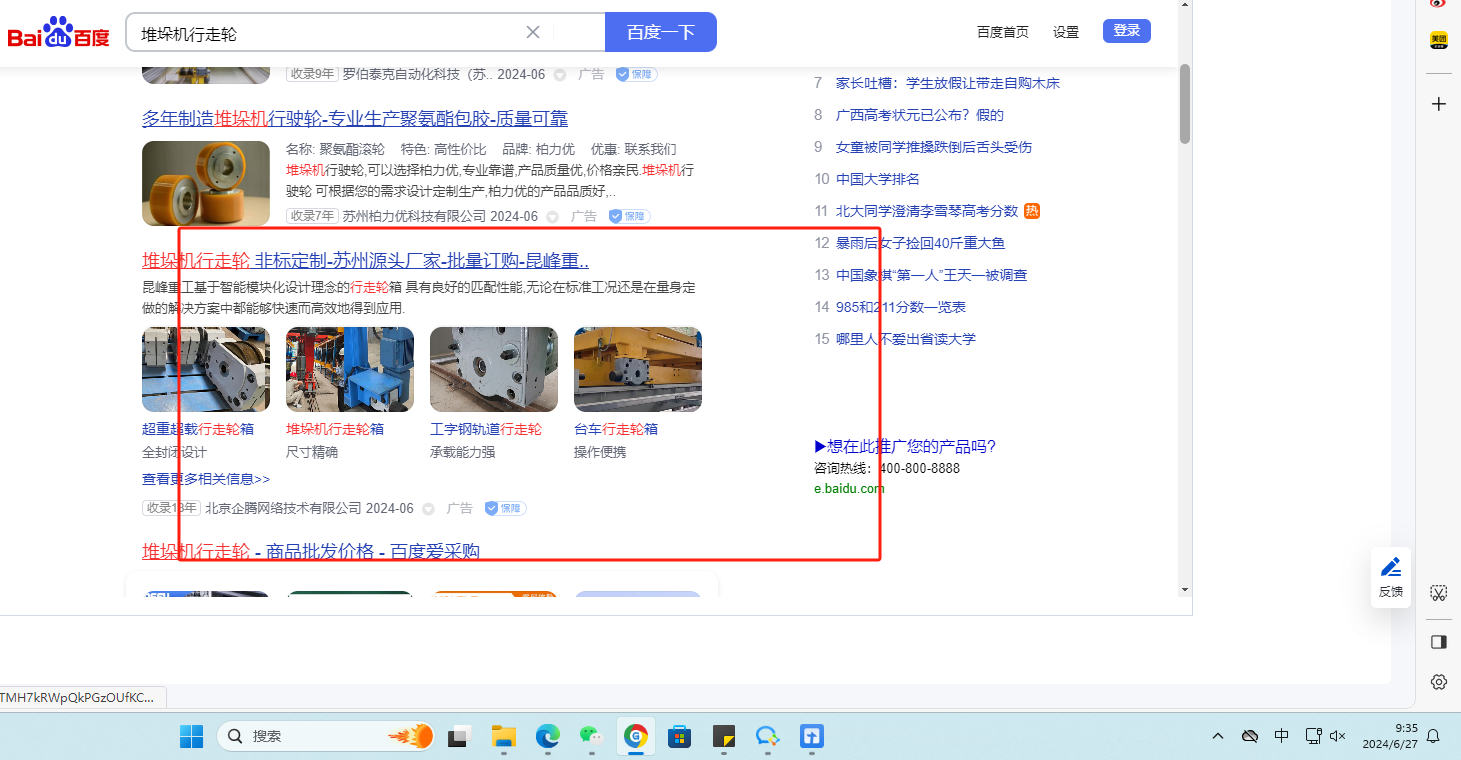Open hot search 暴雨后女子捡回40斤重大鱼

921,243
